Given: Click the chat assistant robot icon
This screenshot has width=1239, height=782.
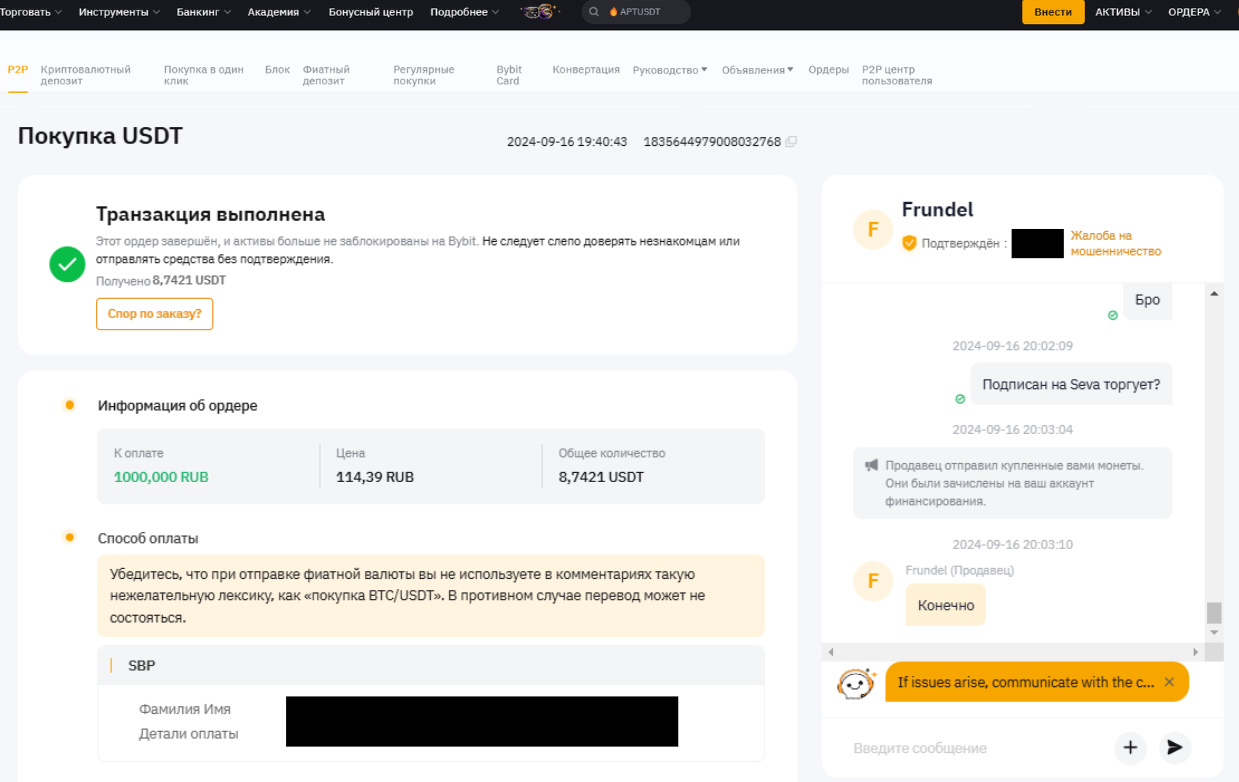Looking at the screenshot, I should [x=856, y=683].
